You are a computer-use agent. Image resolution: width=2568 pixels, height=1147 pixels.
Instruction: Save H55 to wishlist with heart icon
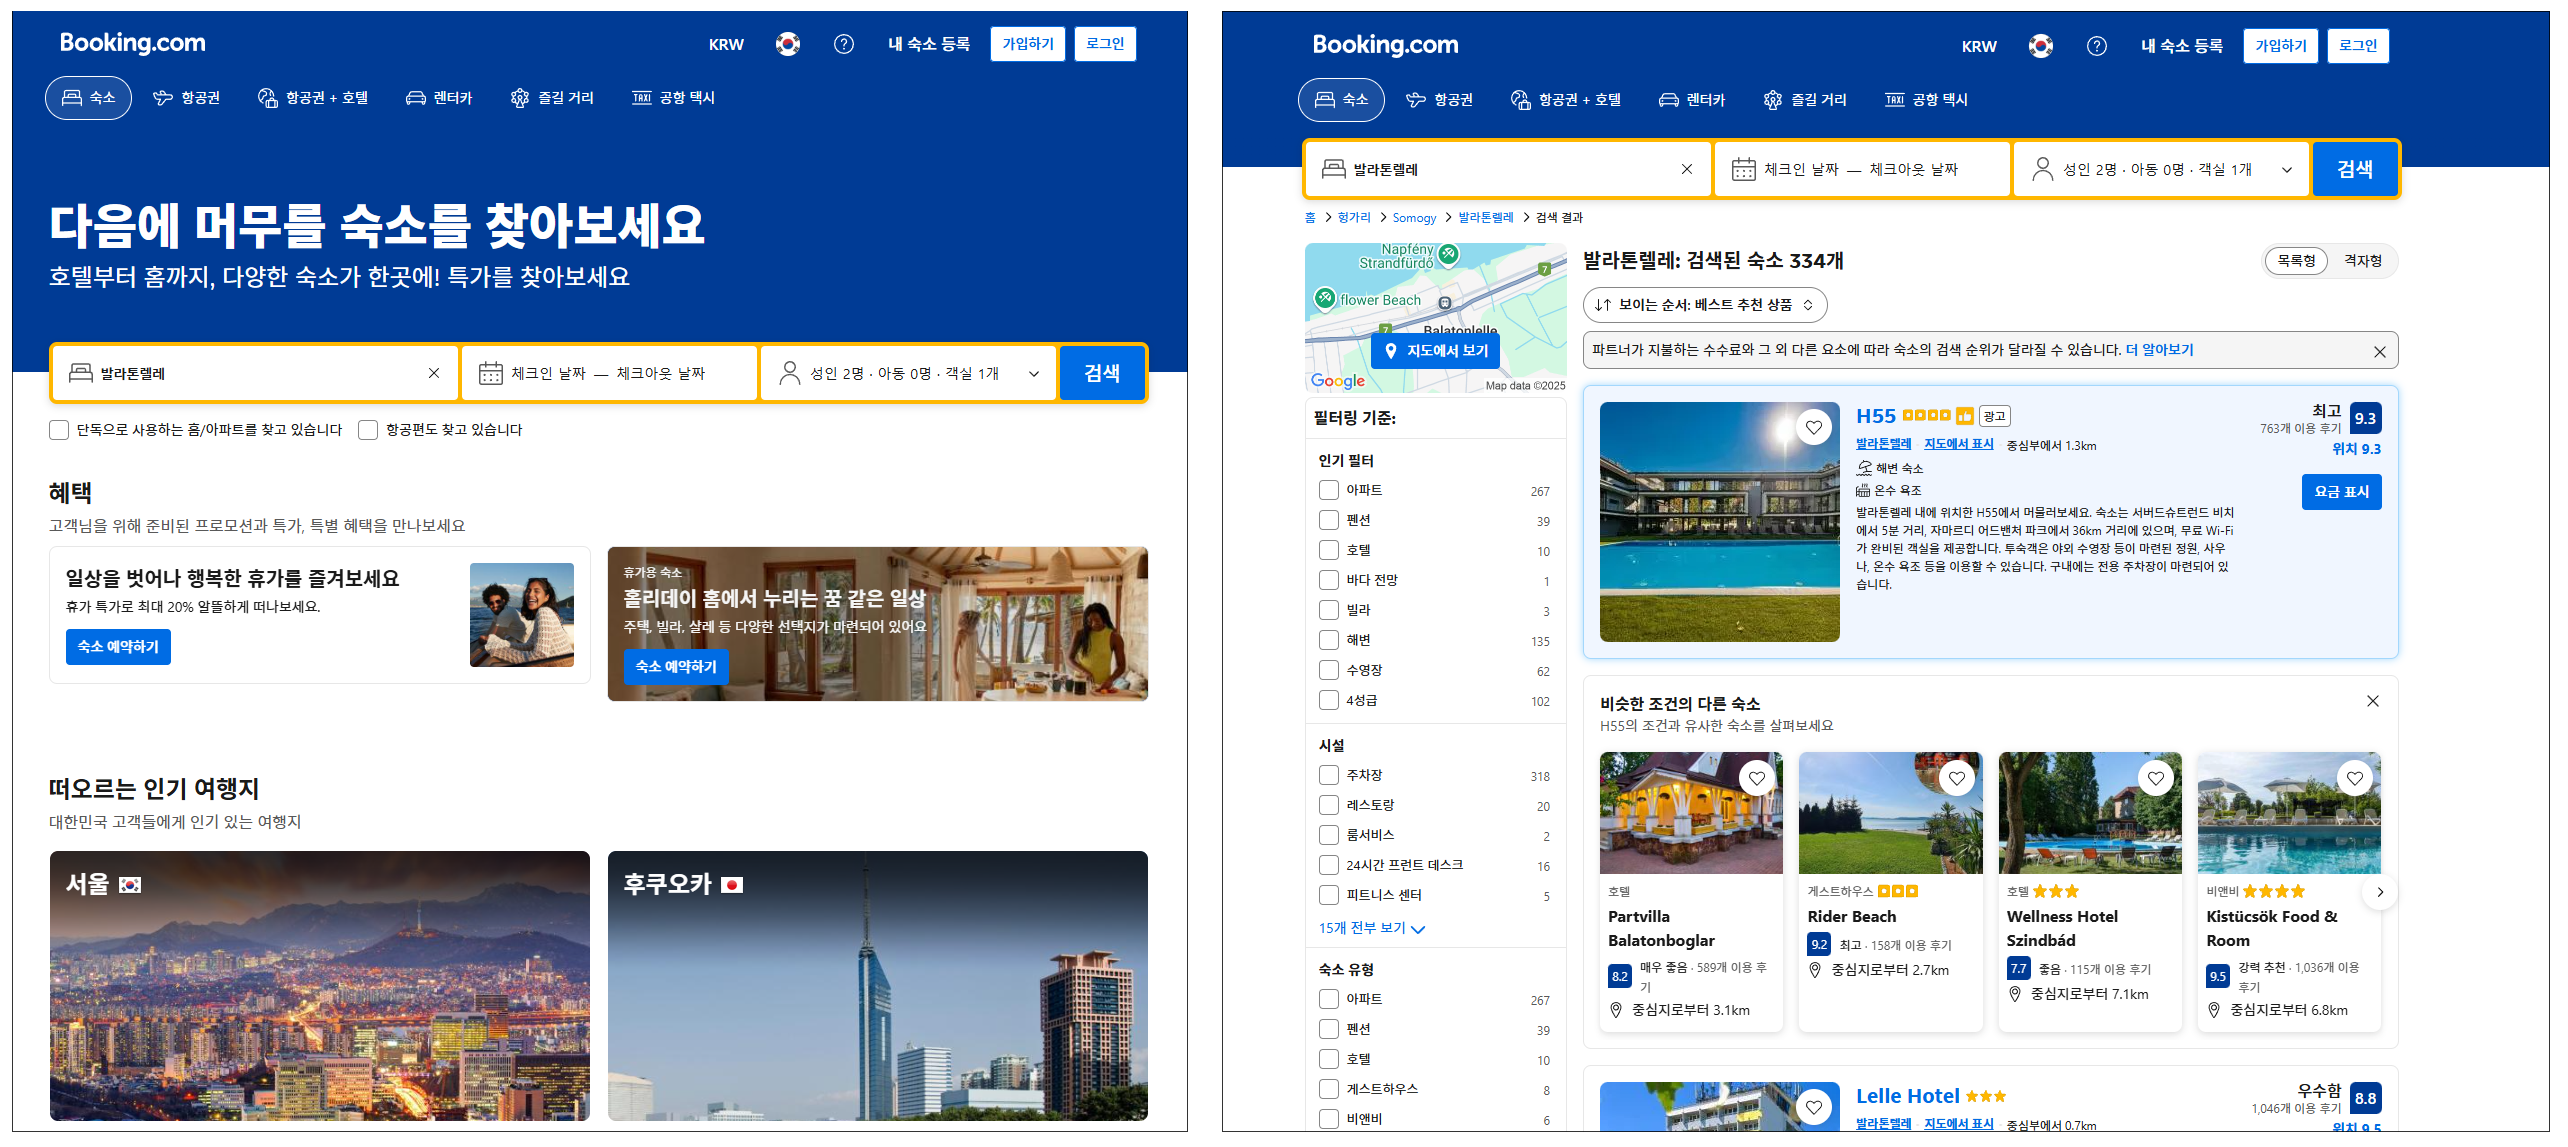(x=1813, y=428)
